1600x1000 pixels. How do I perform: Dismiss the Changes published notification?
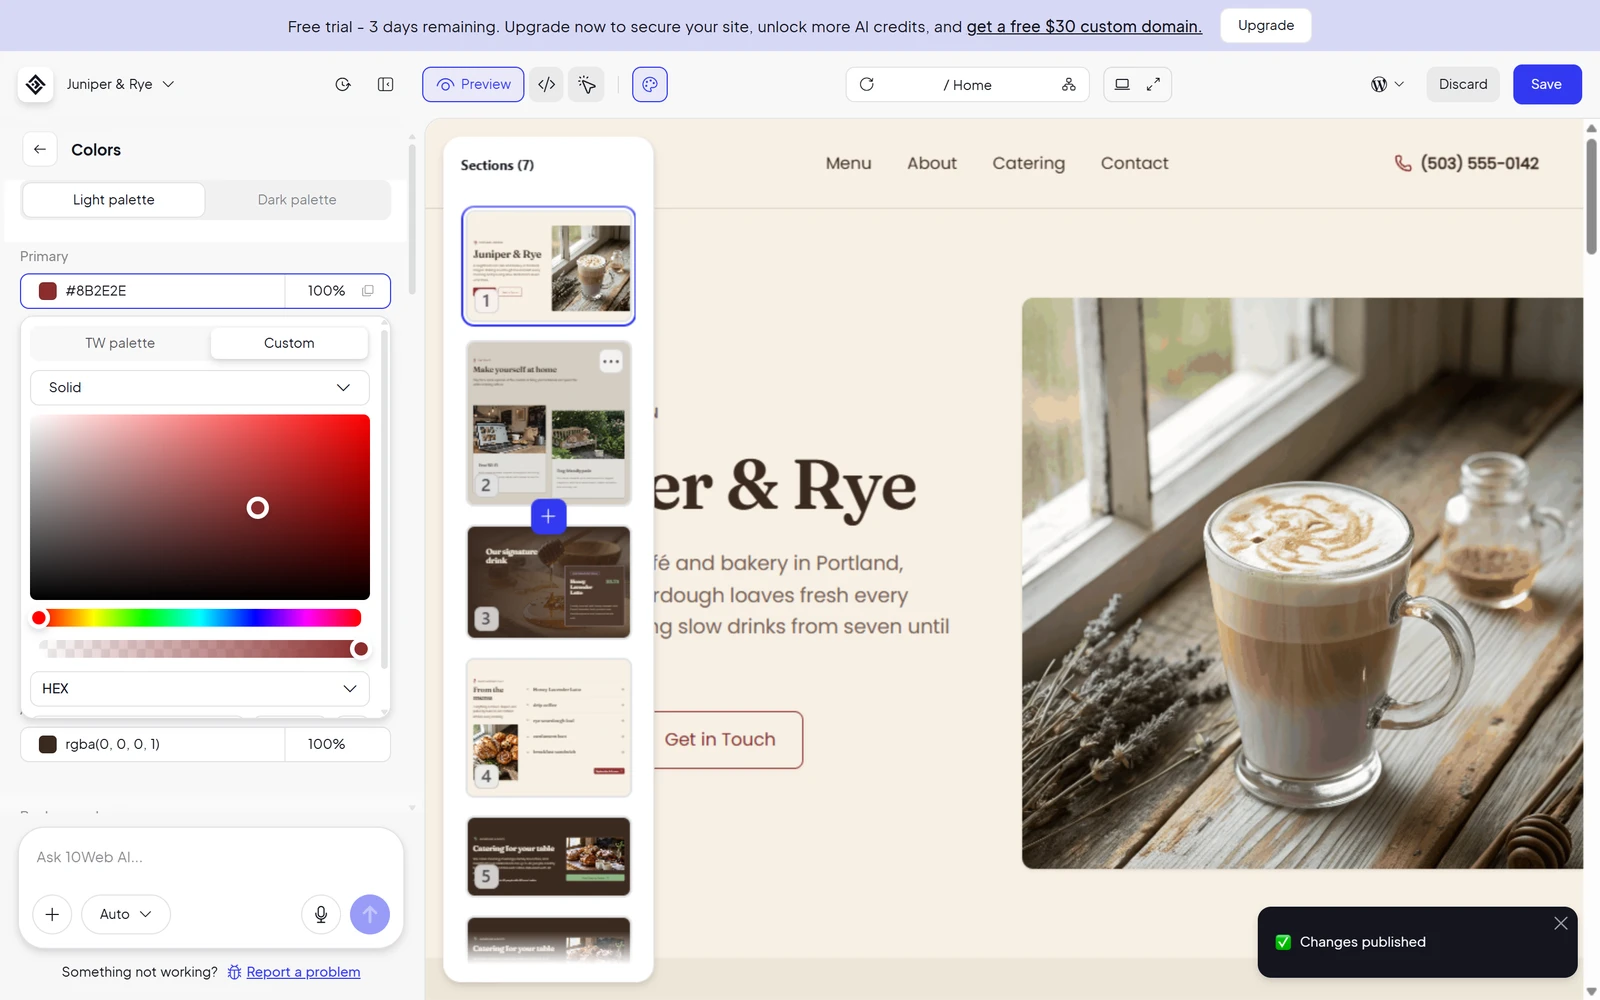click(x=1560, y=924)
